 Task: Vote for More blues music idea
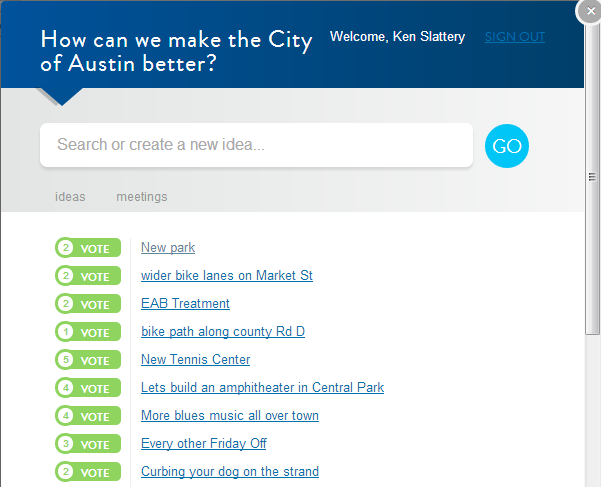88,416
